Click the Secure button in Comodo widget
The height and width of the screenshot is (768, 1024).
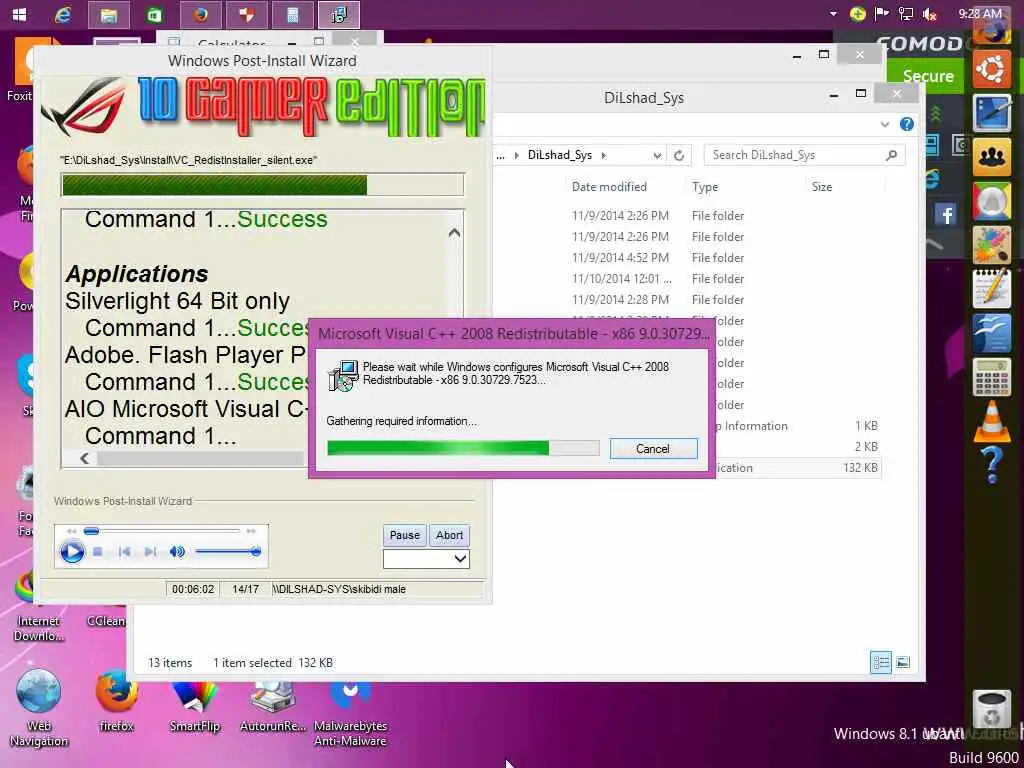(x=927, y=76)
